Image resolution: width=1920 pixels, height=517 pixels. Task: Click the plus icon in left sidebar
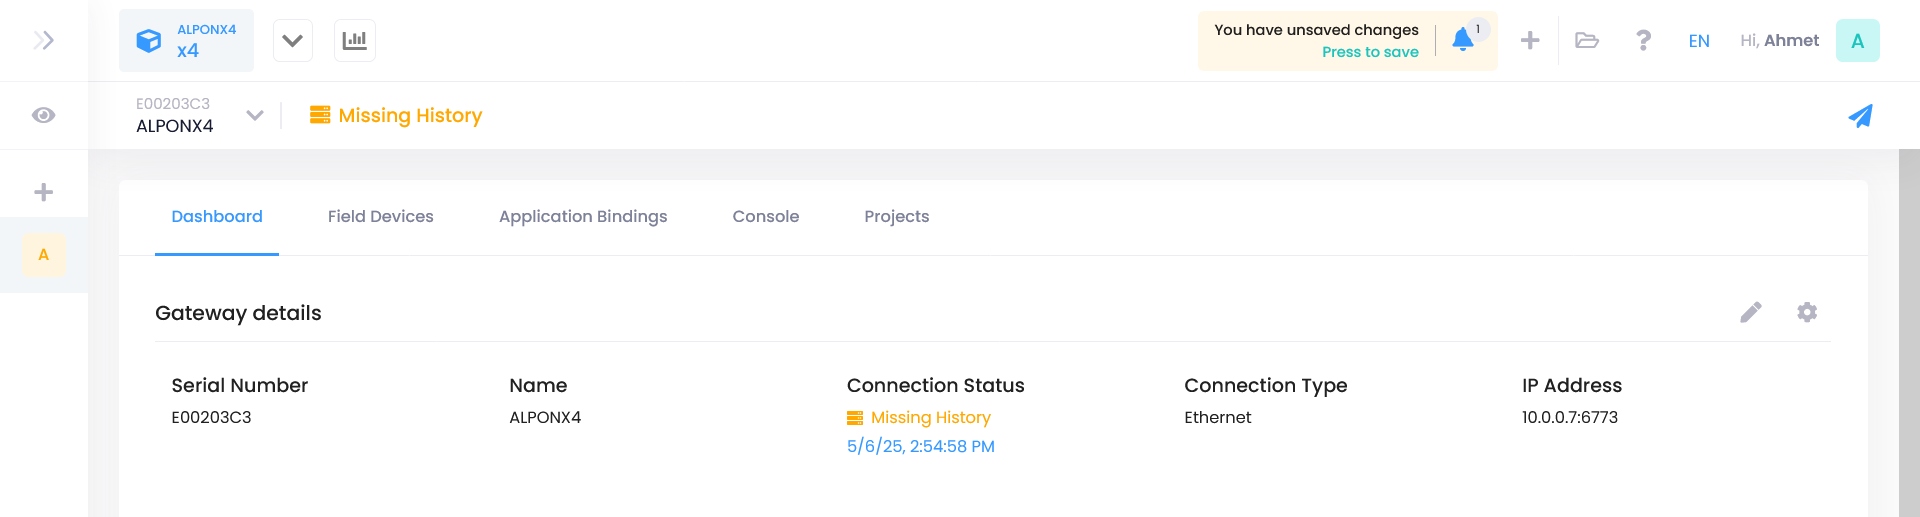[43, 192]
